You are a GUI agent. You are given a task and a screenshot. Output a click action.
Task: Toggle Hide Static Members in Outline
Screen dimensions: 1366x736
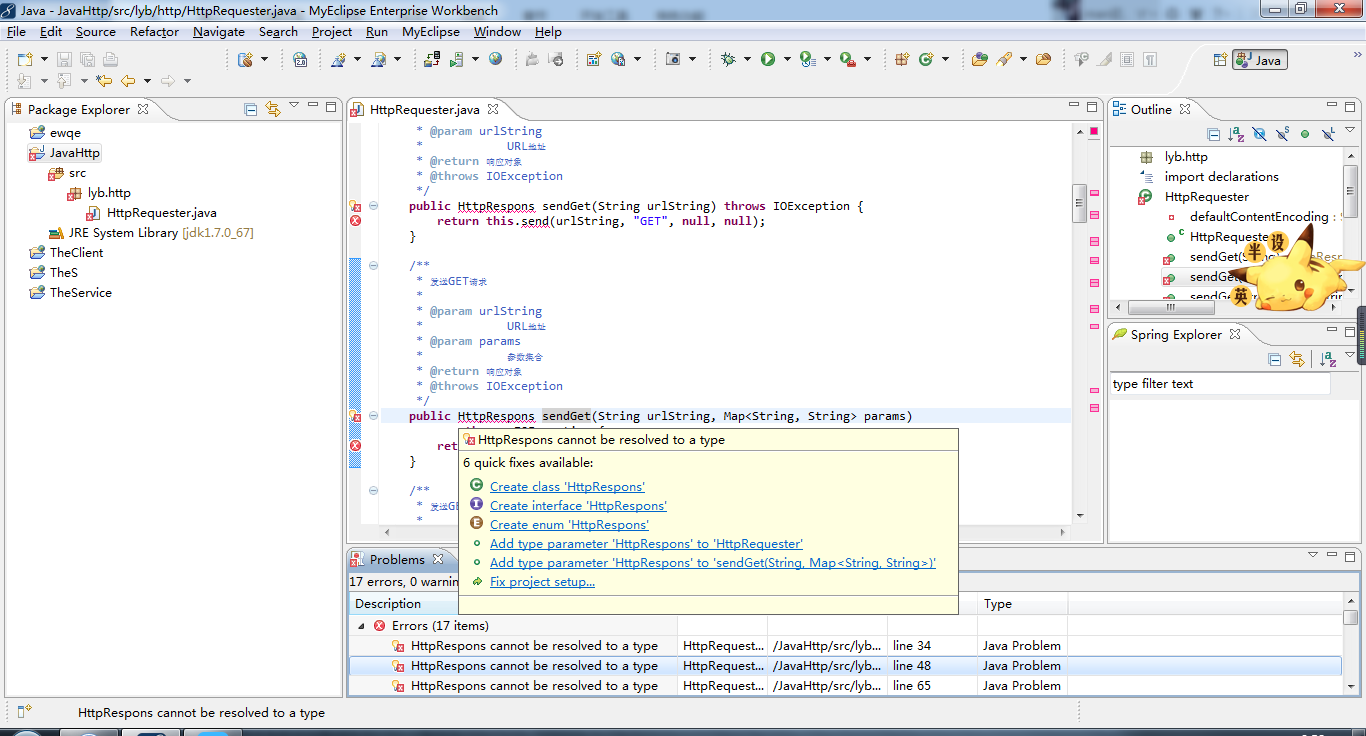click(1283, 134)
